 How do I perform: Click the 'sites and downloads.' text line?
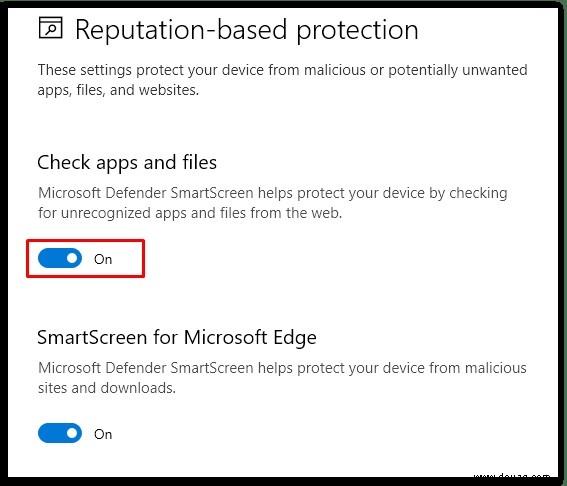pos(107,388)
